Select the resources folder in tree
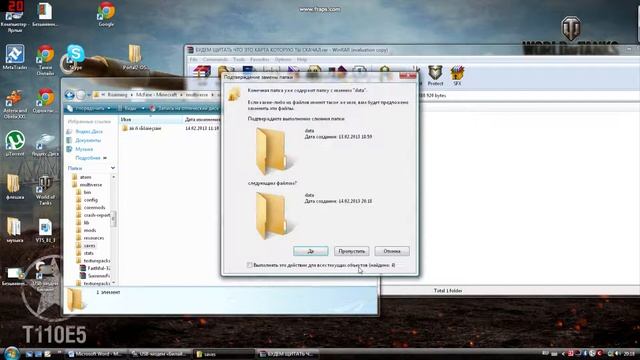 (x=93, y=238)
